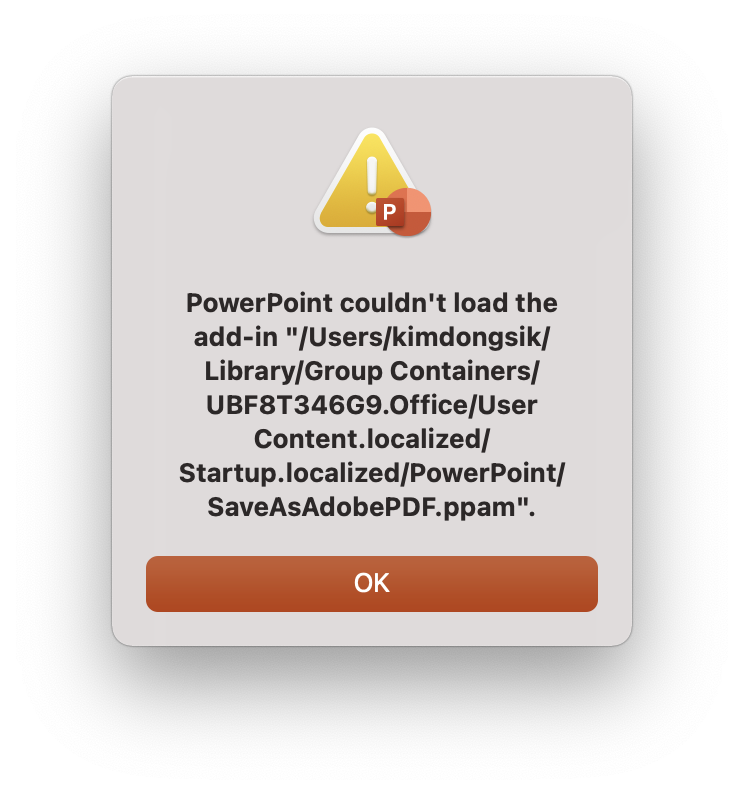This screenshot has height=794, width=744.
Task: Click the "Library/Group Containers/" text line
Action: [x=372, y=371]
